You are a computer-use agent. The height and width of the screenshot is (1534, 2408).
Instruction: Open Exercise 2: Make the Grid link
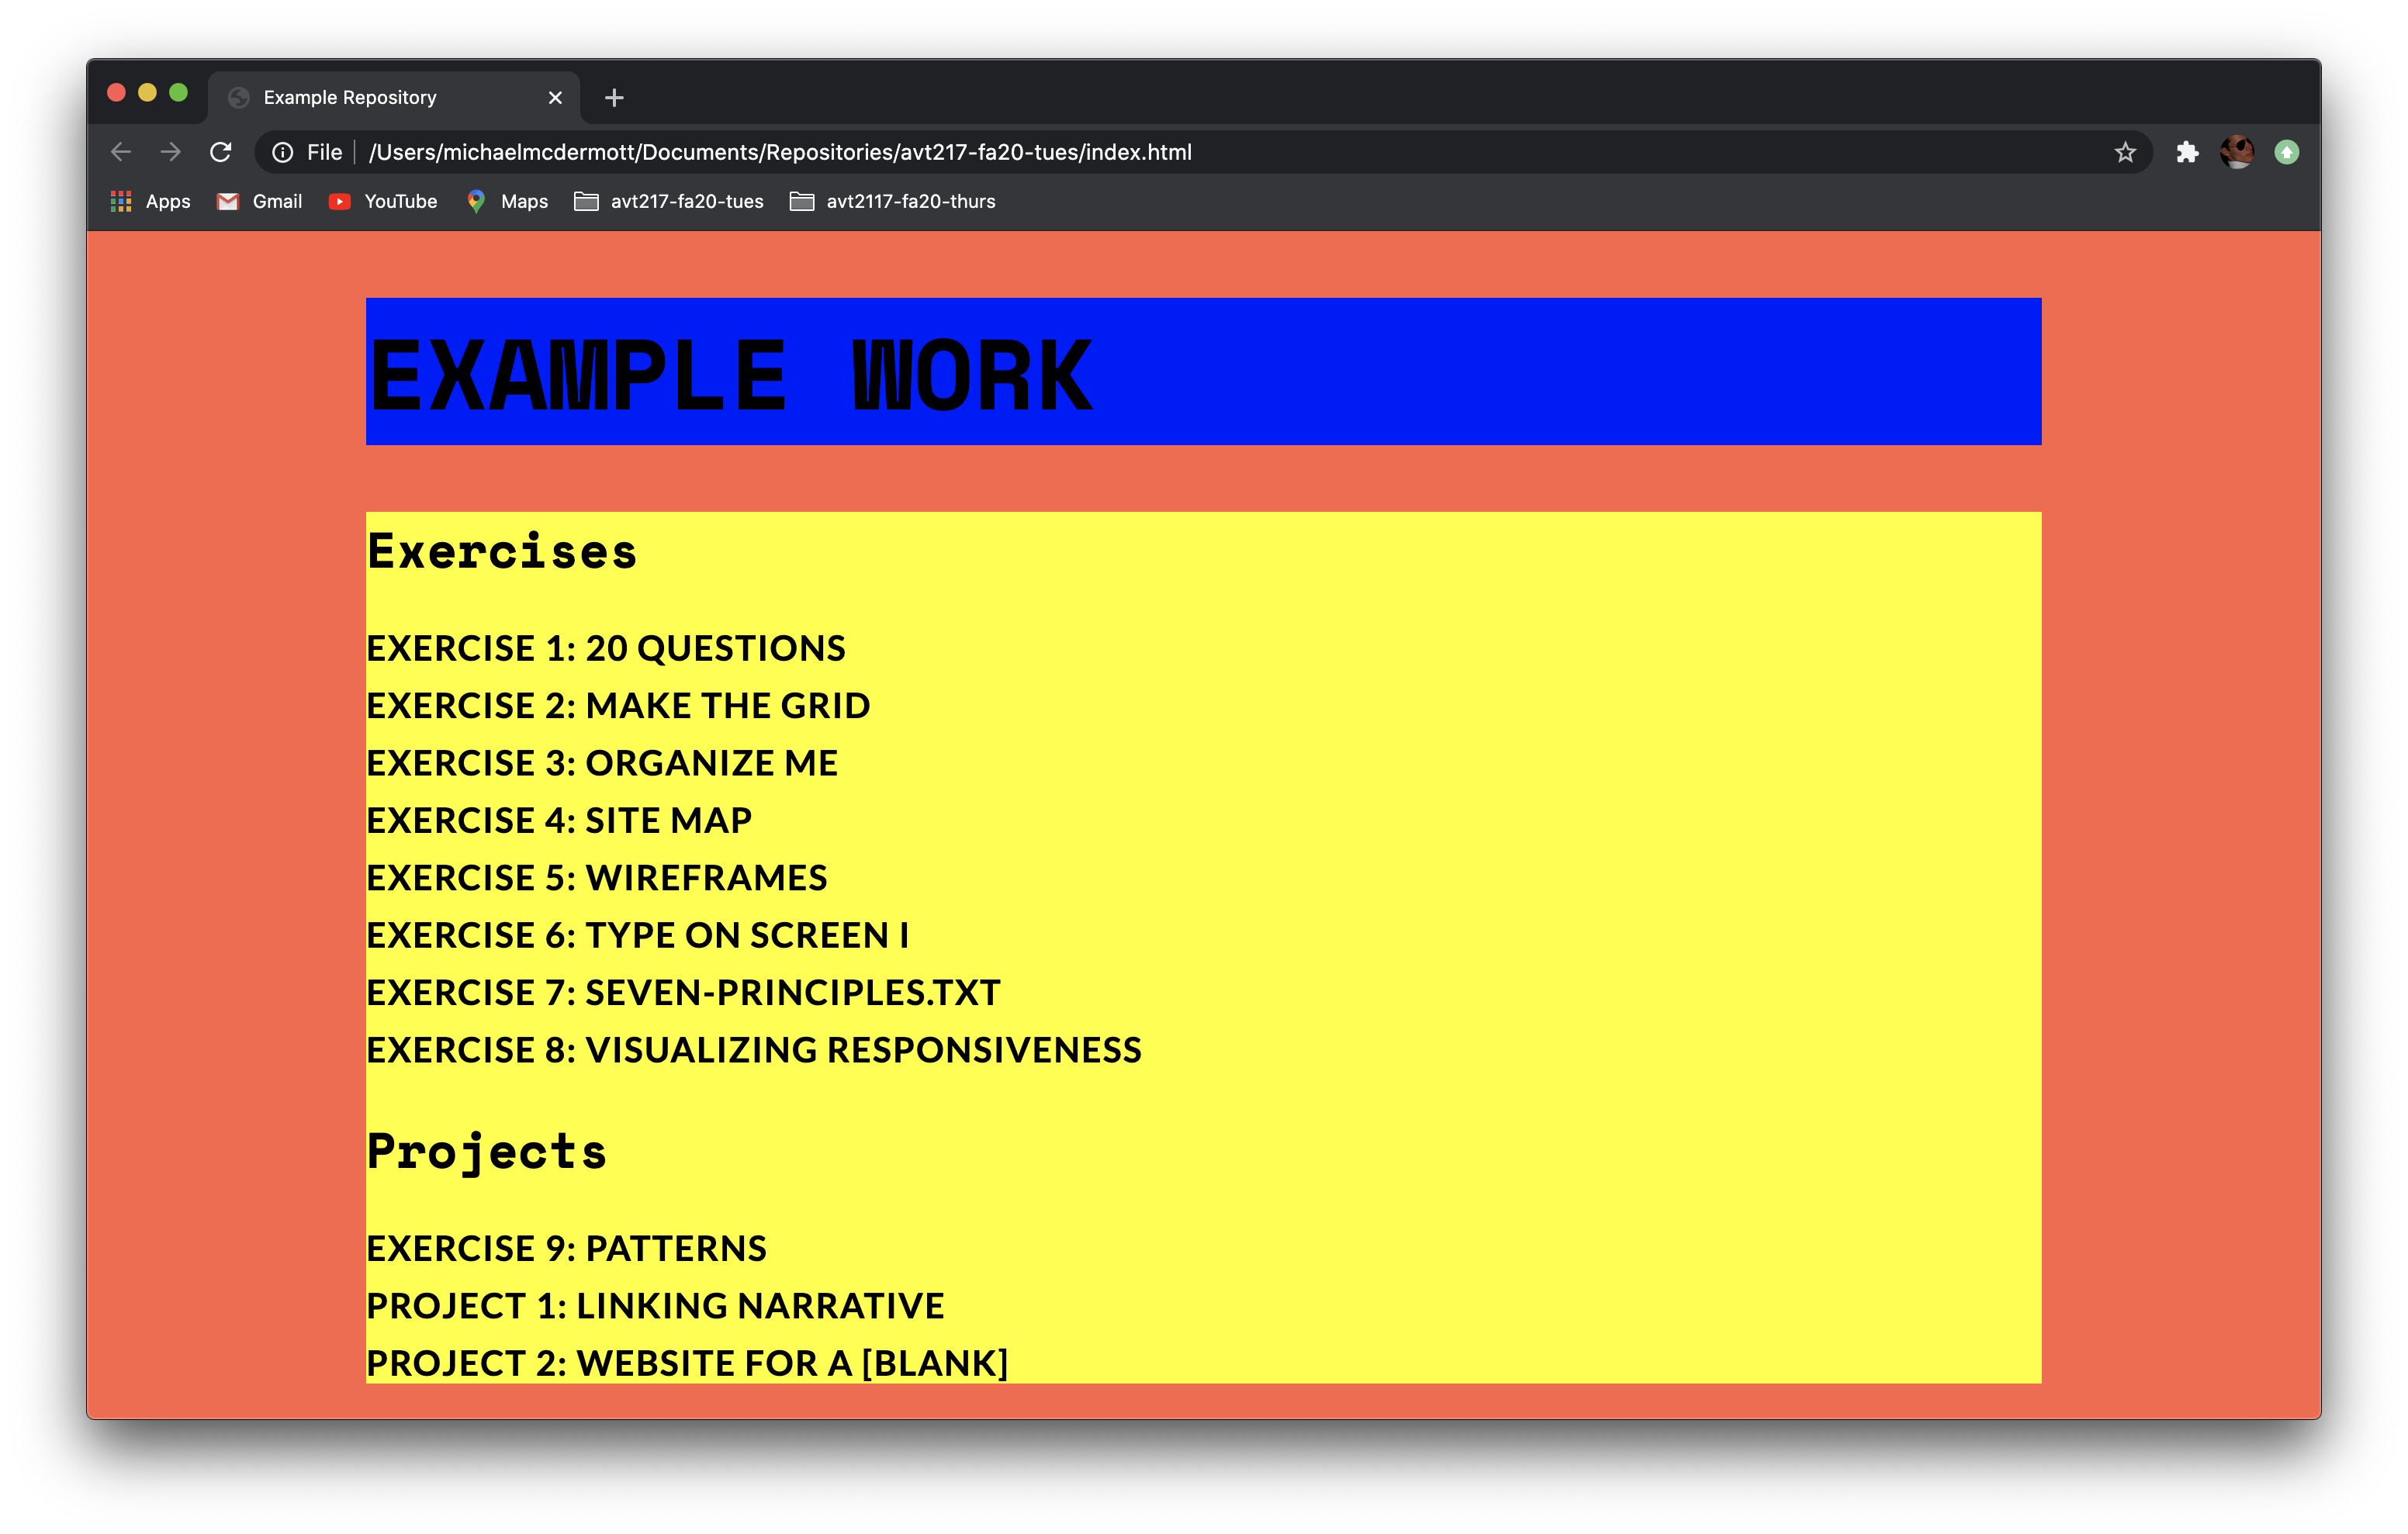618,705
